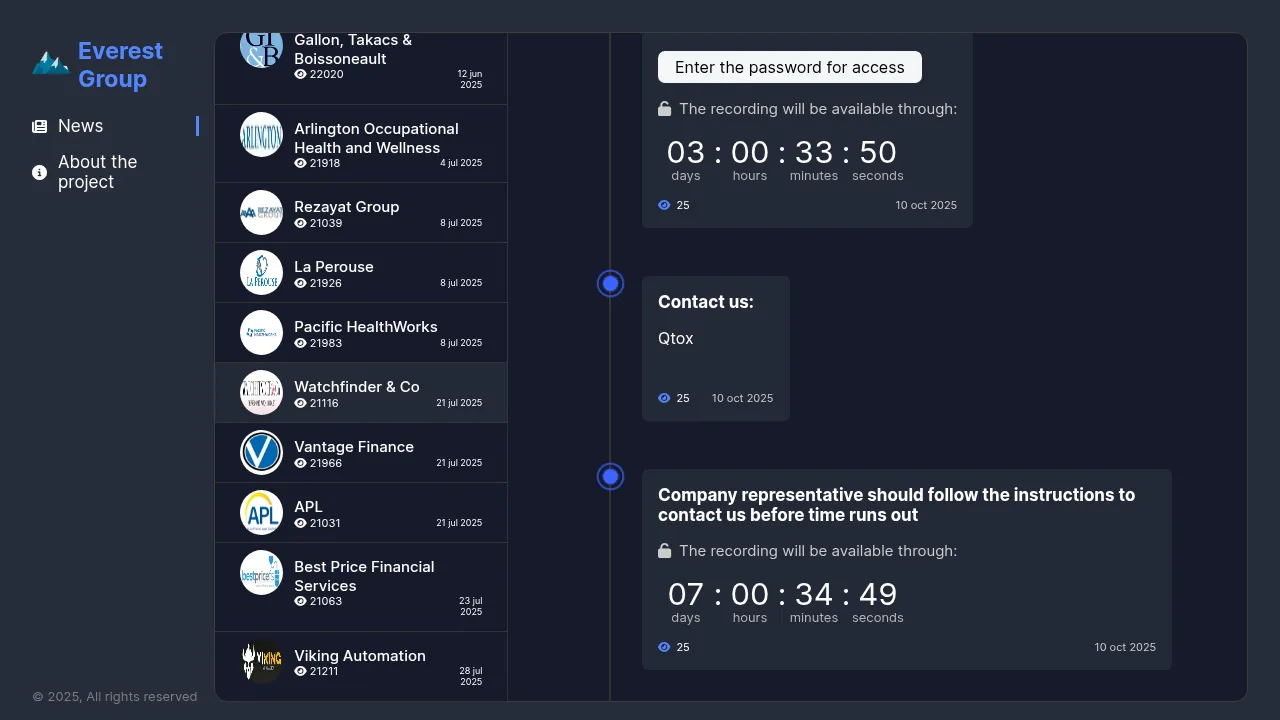The image size is (1280, 720).
Task: Open the Pacific HealthWorks listing
Action: click(365, 327)
